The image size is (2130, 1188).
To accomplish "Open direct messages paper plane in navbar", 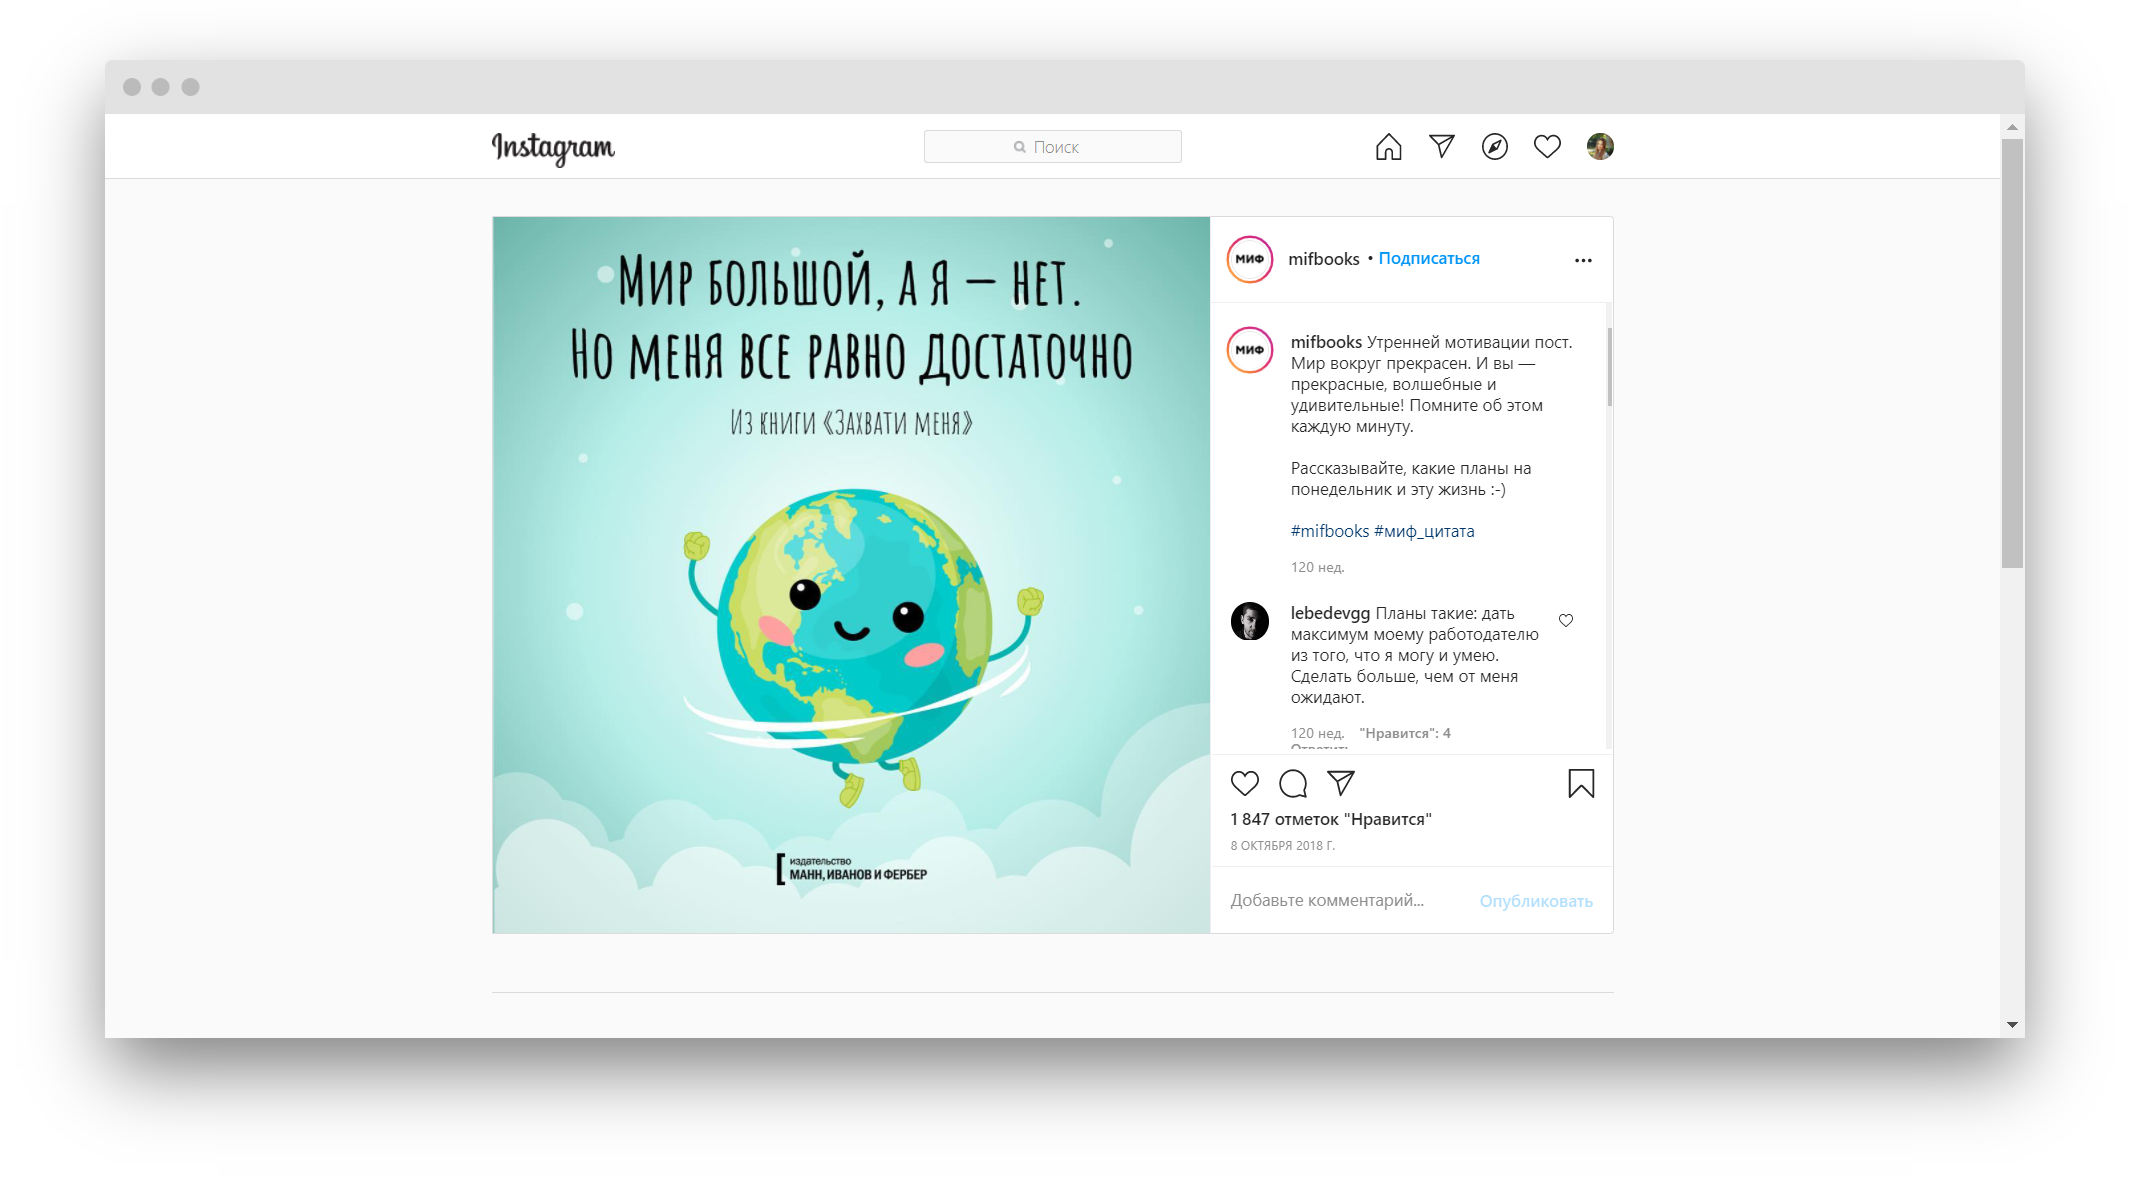I will (1441, 147).
